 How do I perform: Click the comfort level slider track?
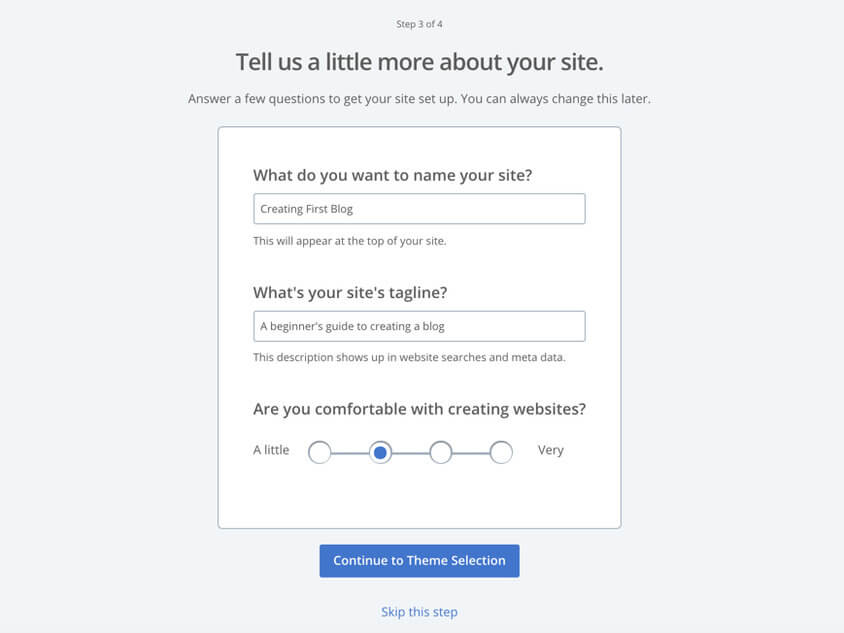[x=410, y=452]
